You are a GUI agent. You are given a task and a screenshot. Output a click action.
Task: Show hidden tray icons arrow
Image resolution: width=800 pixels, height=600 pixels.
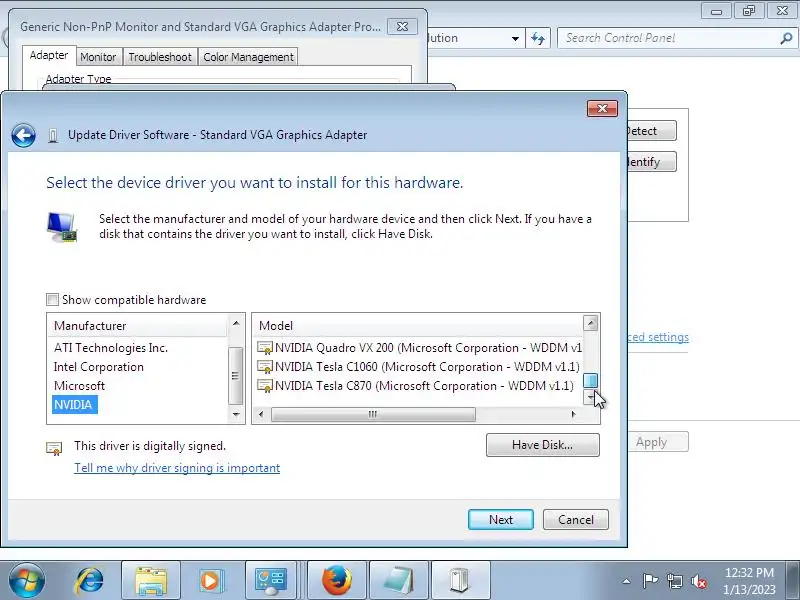627,581
